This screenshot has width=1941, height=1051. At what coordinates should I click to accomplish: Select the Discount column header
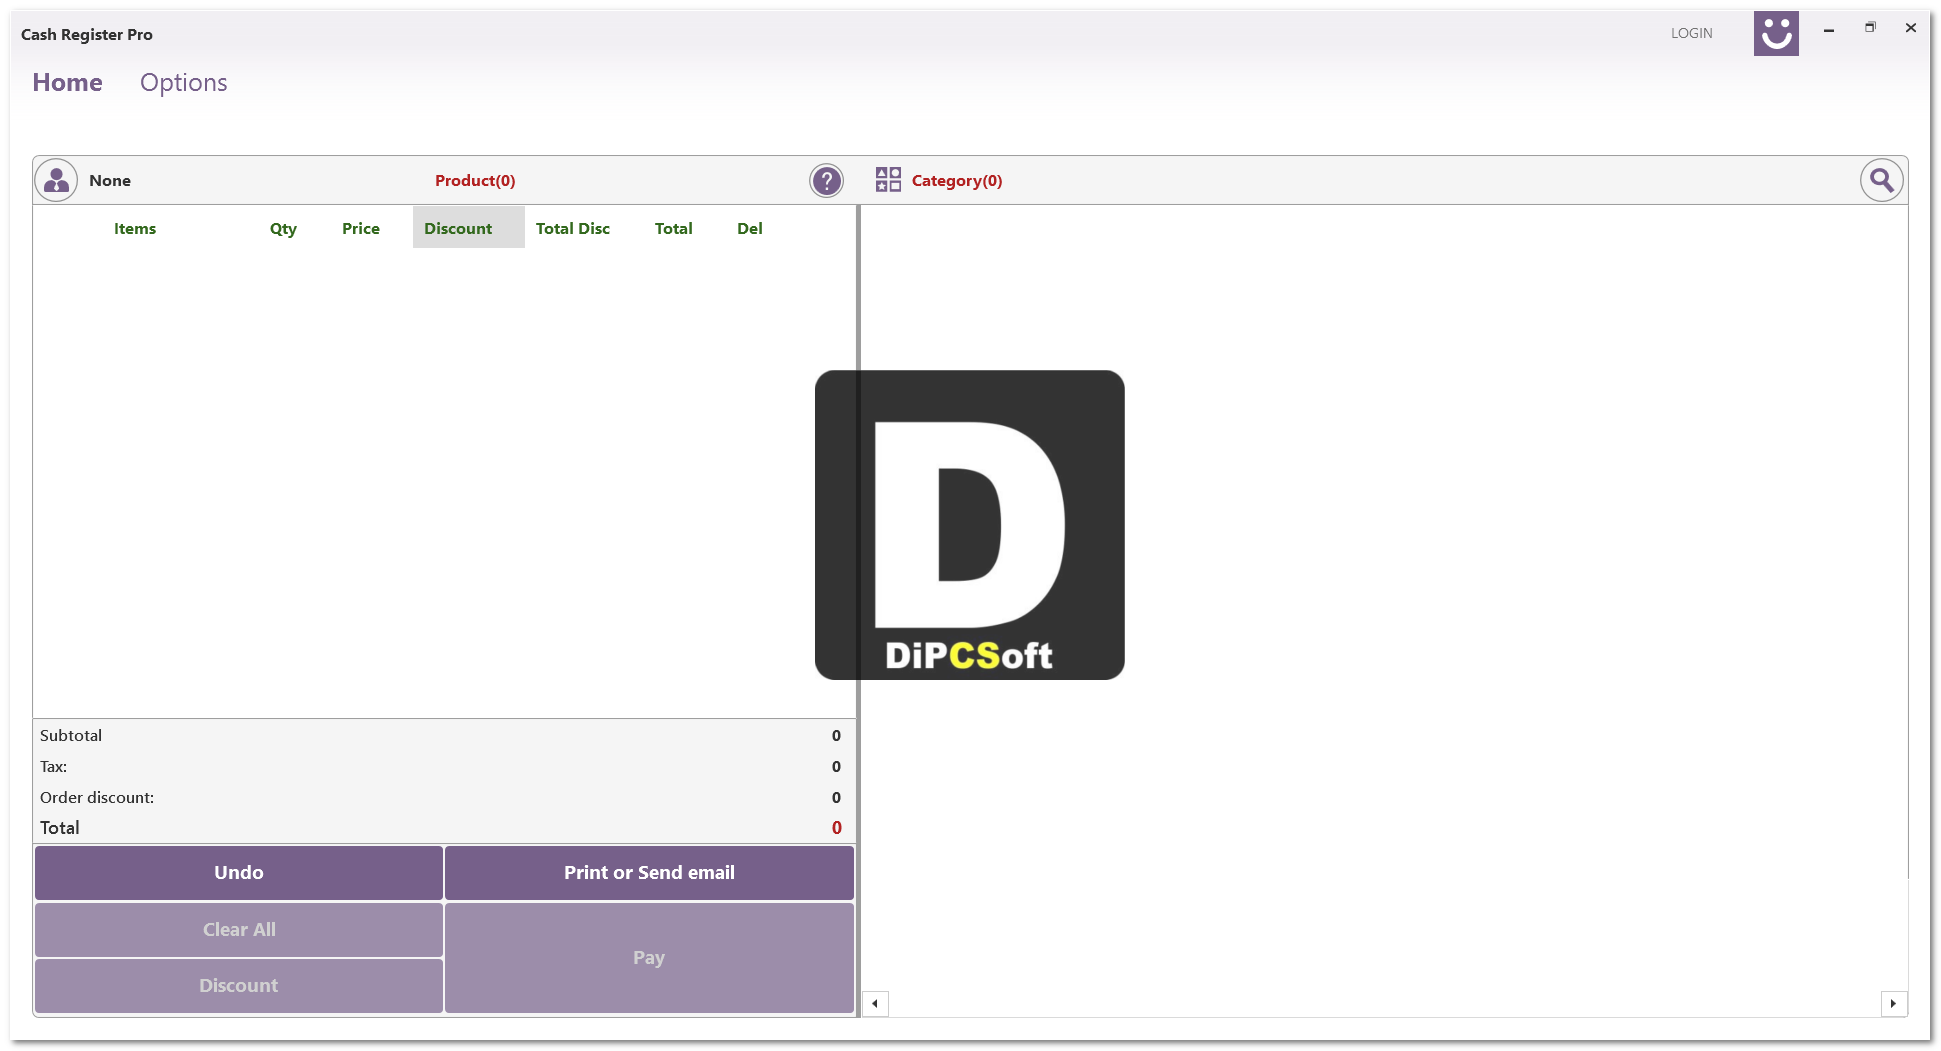(x=468, y=228)
